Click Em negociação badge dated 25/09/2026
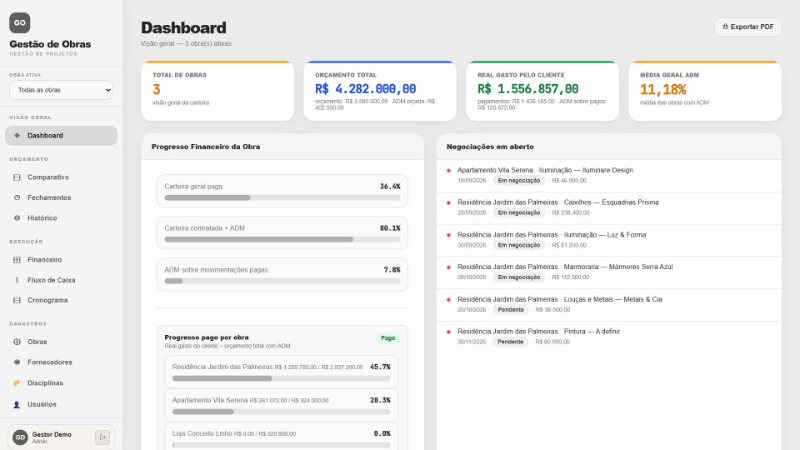The width and height of the screenshot is (800, 450). (519, 213)
